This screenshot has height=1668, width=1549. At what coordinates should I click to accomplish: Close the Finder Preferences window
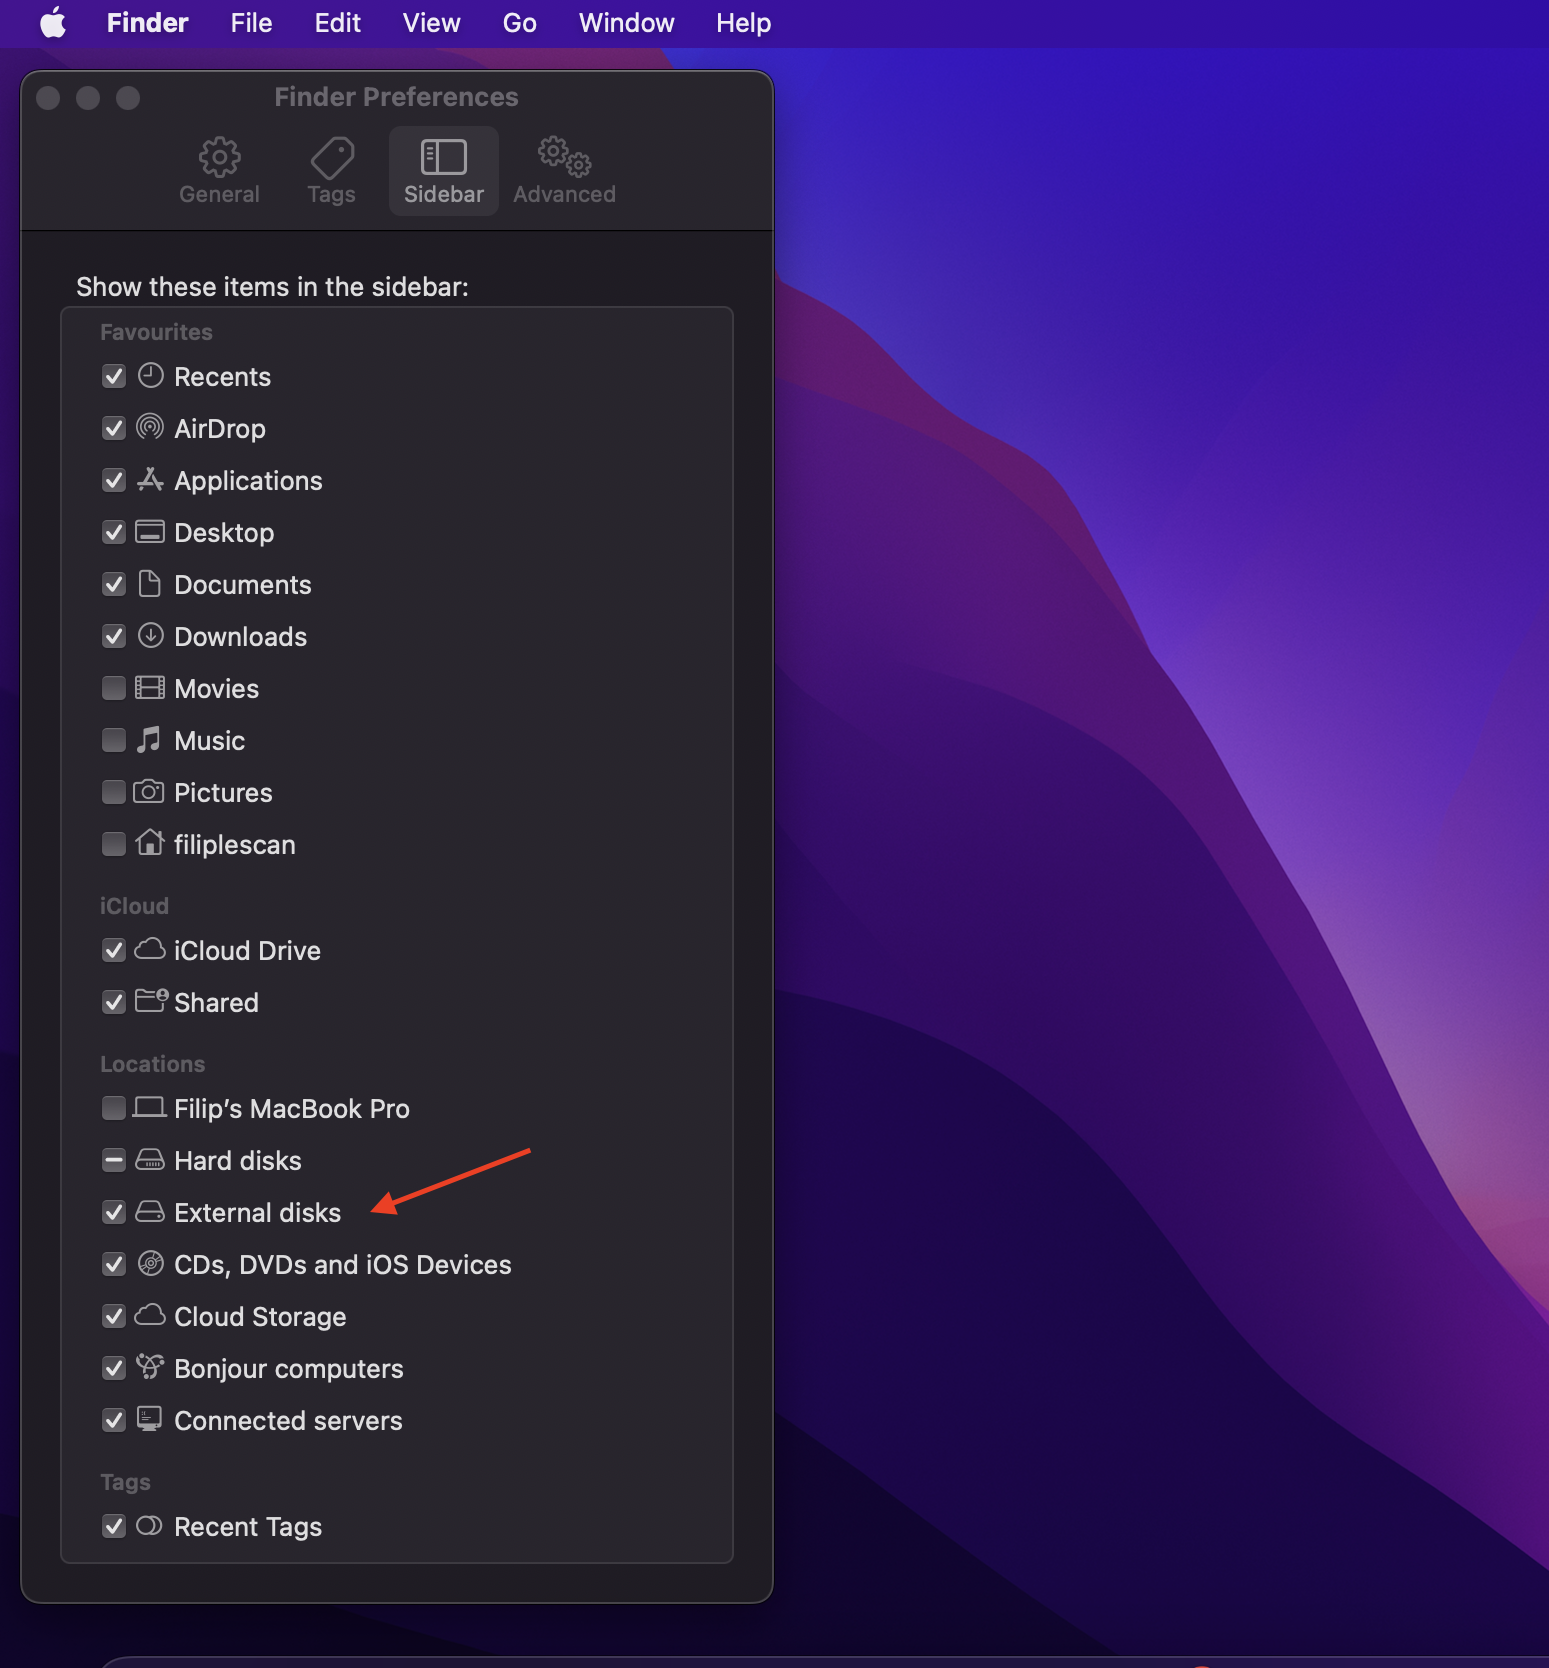coord(48,97)
